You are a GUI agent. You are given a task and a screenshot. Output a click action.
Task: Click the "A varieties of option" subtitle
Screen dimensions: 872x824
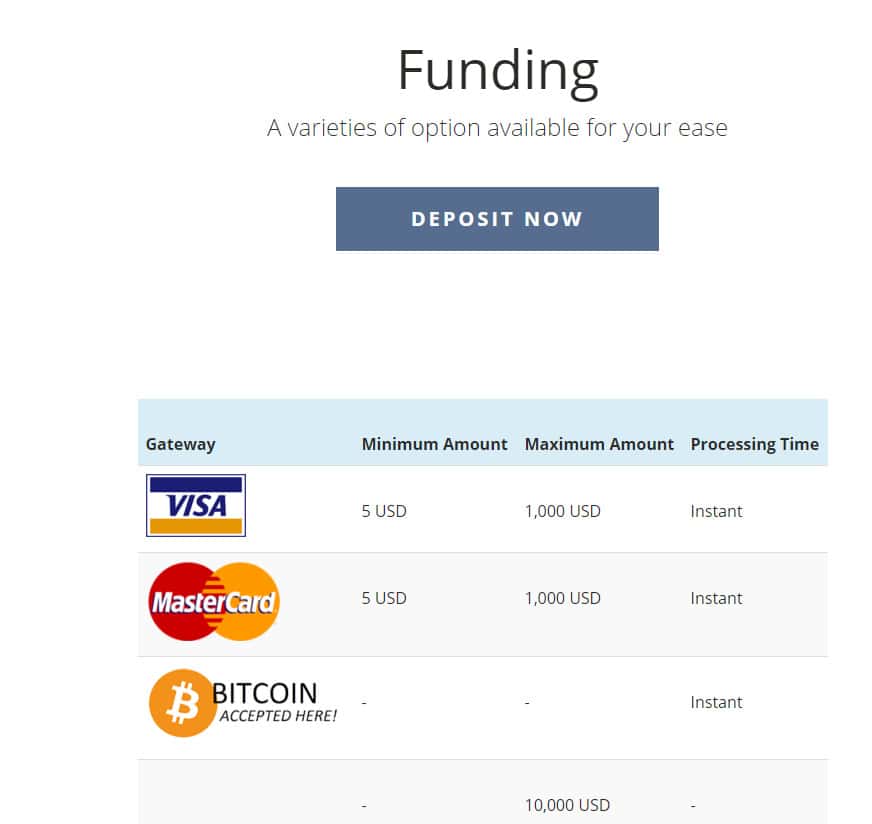pos(497,128)
